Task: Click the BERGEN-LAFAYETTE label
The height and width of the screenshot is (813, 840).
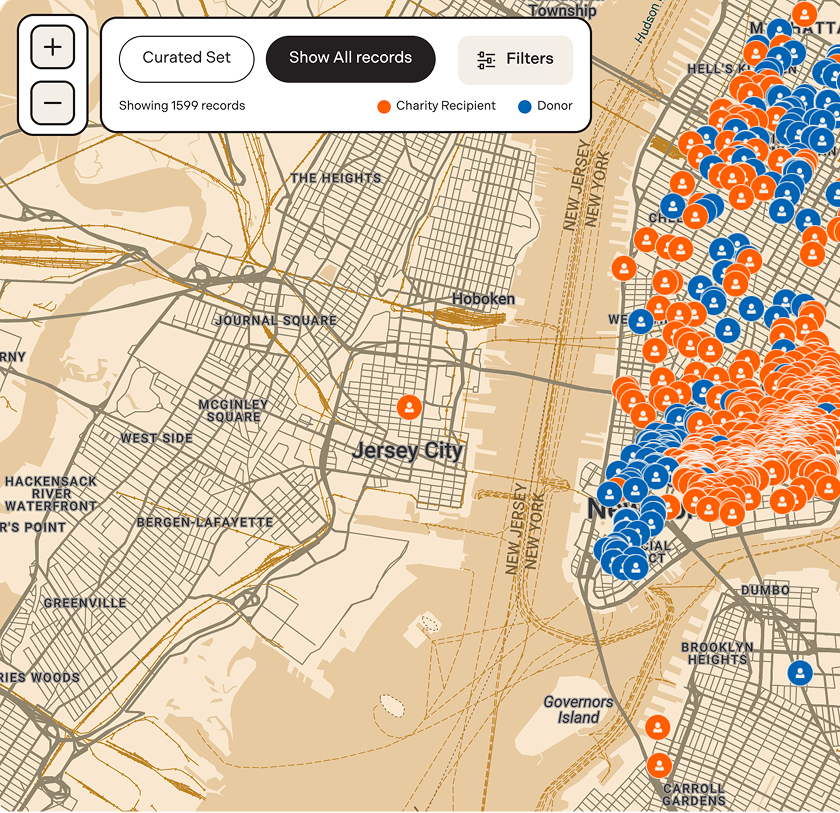Action: tap(205, 522)
